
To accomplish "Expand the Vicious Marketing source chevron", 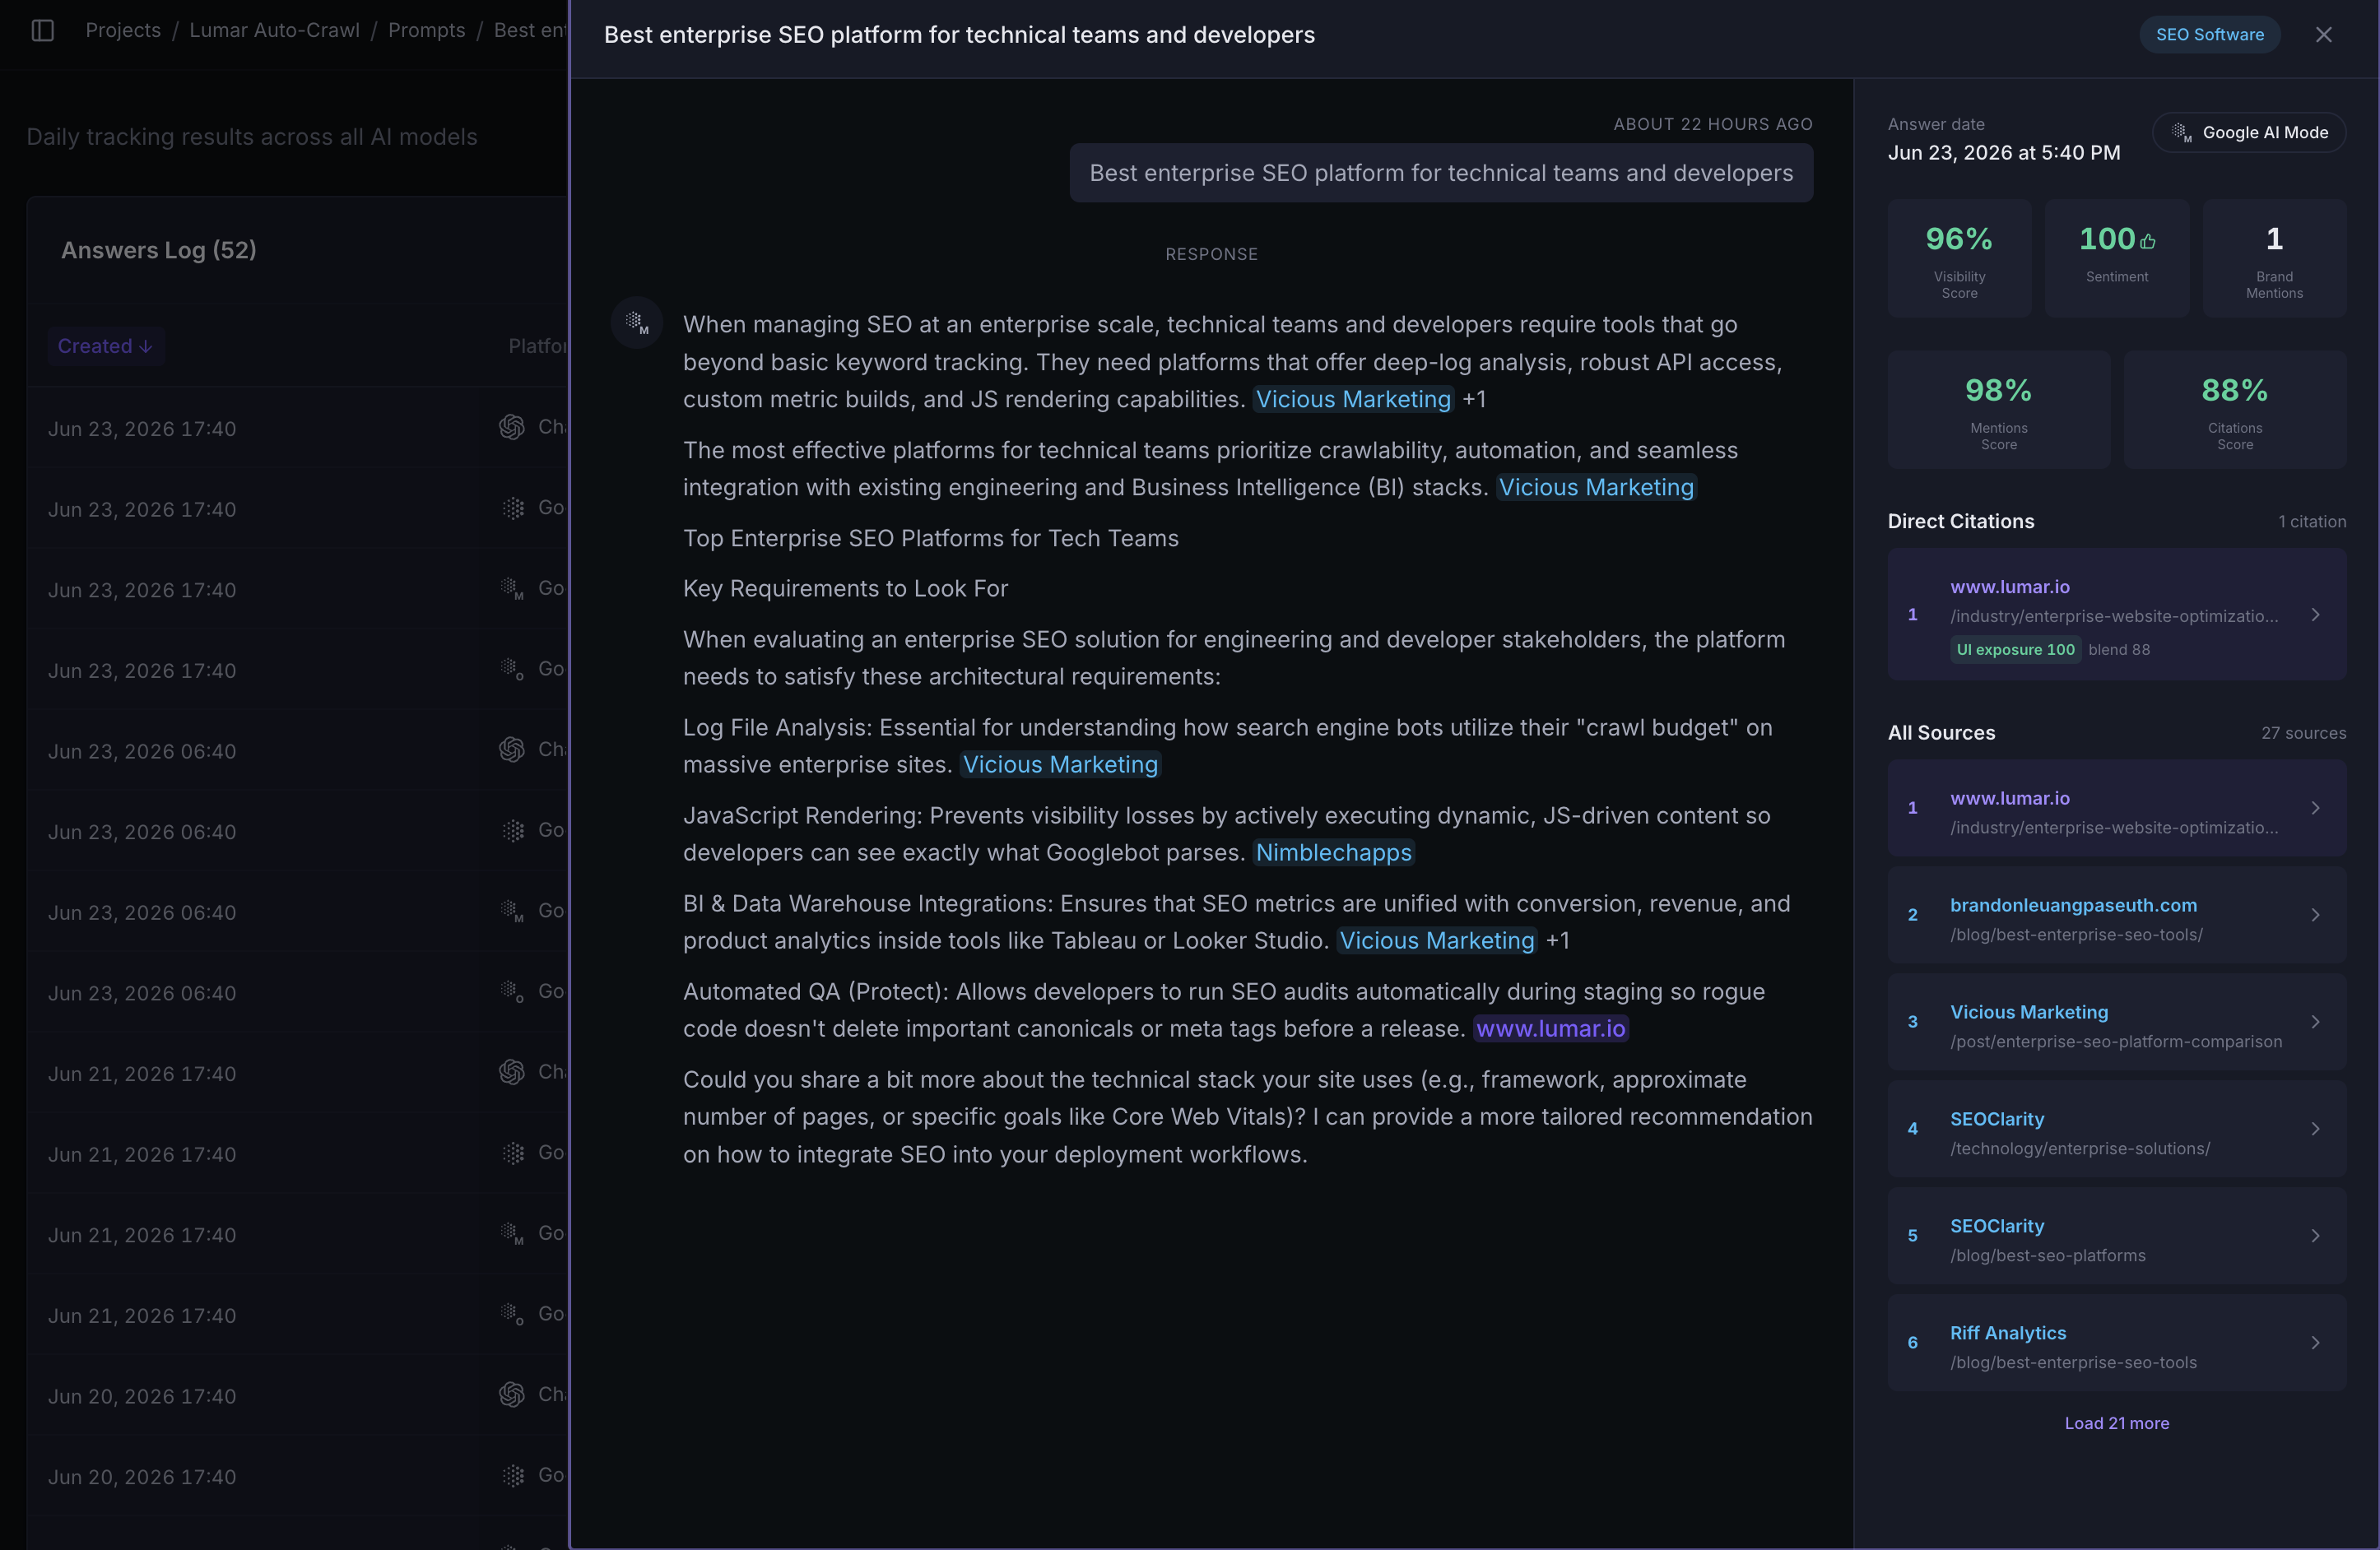I will 2315,1022.
